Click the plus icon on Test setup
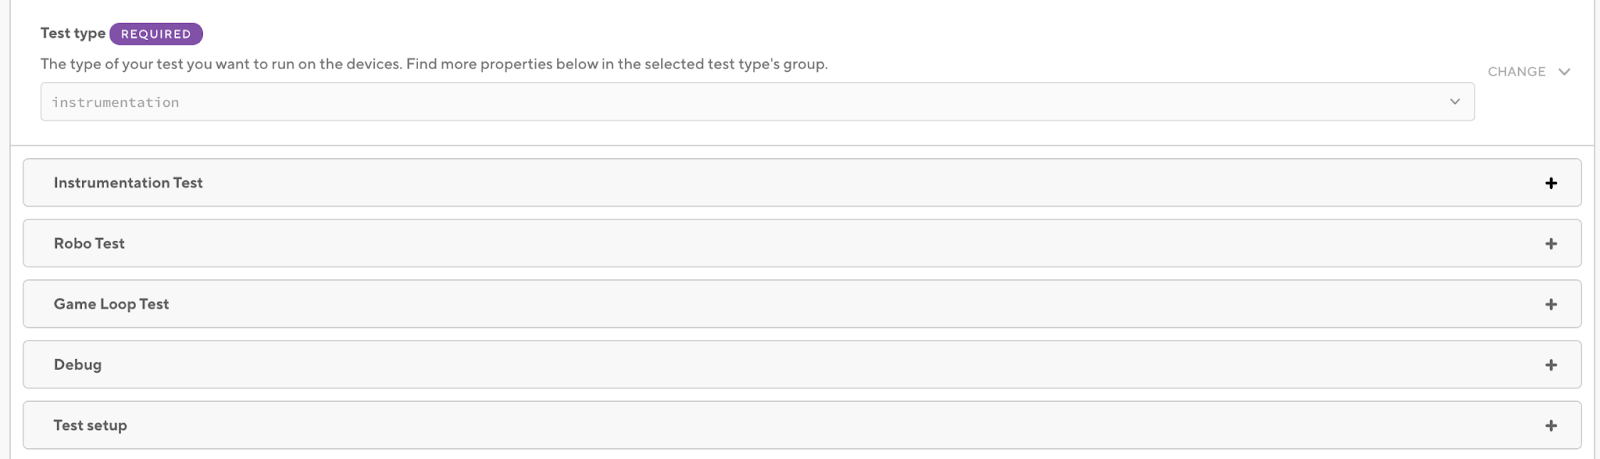The image size is (1600, 459). tap(1551, 426)
